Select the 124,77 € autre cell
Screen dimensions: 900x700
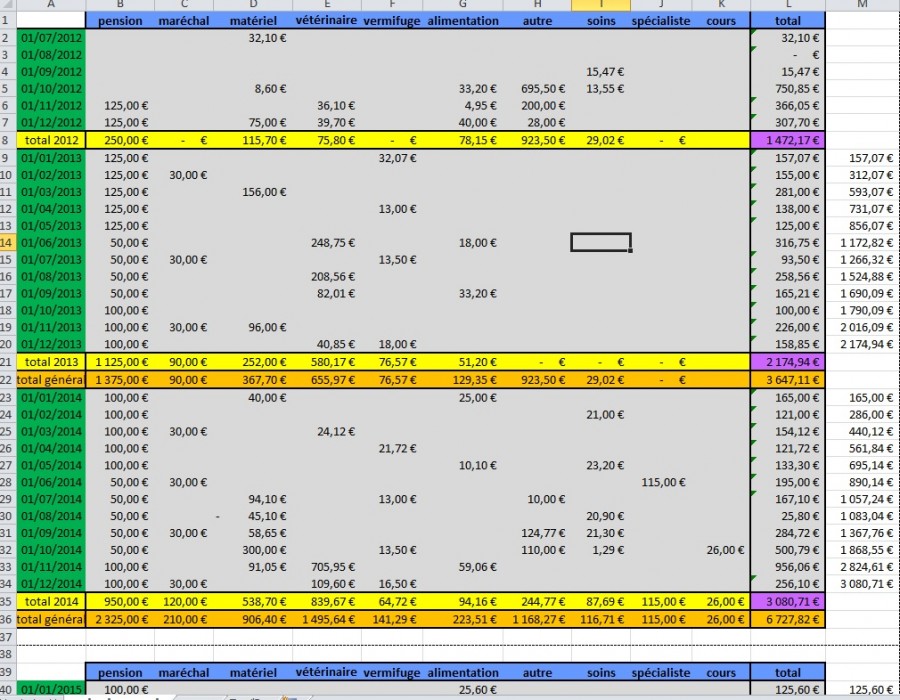coord(537,533)
